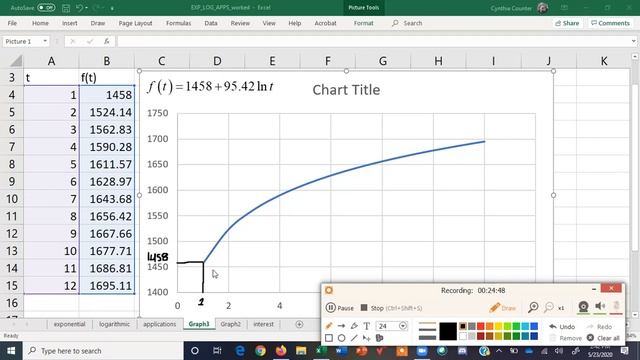Pick the yellow color swatch
This screenshot has width=640, height=360.
click(498, 326)
